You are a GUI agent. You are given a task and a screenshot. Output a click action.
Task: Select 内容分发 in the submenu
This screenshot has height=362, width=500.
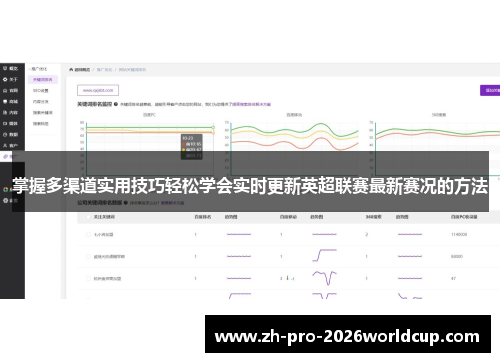tap(41, 101)
